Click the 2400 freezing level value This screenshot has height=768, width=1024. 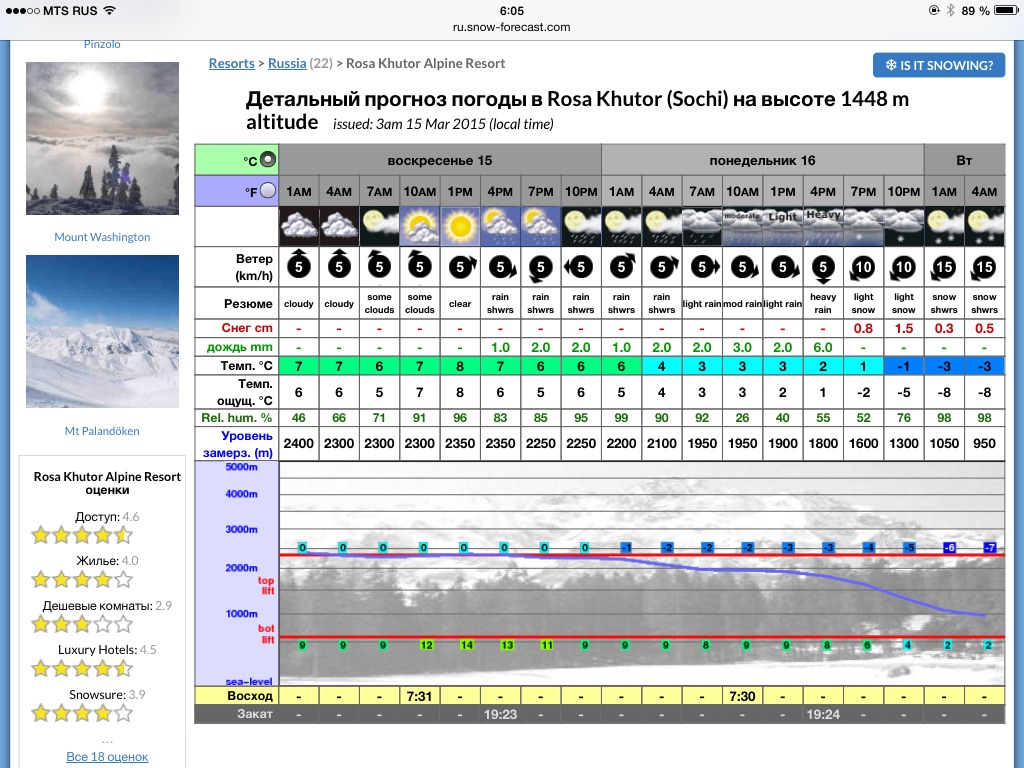(299, 443)
